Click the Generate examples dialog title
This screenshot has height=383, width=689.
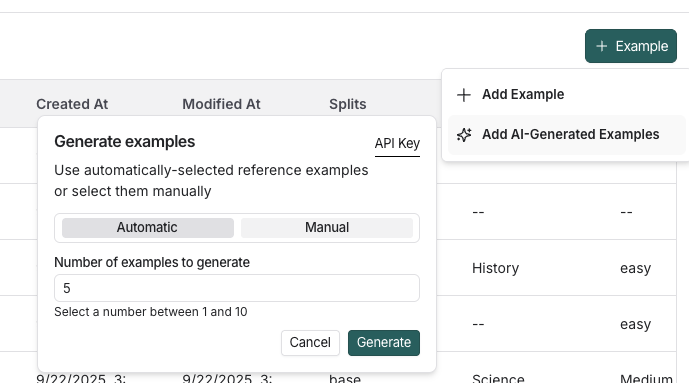click(x=125, y=142)
